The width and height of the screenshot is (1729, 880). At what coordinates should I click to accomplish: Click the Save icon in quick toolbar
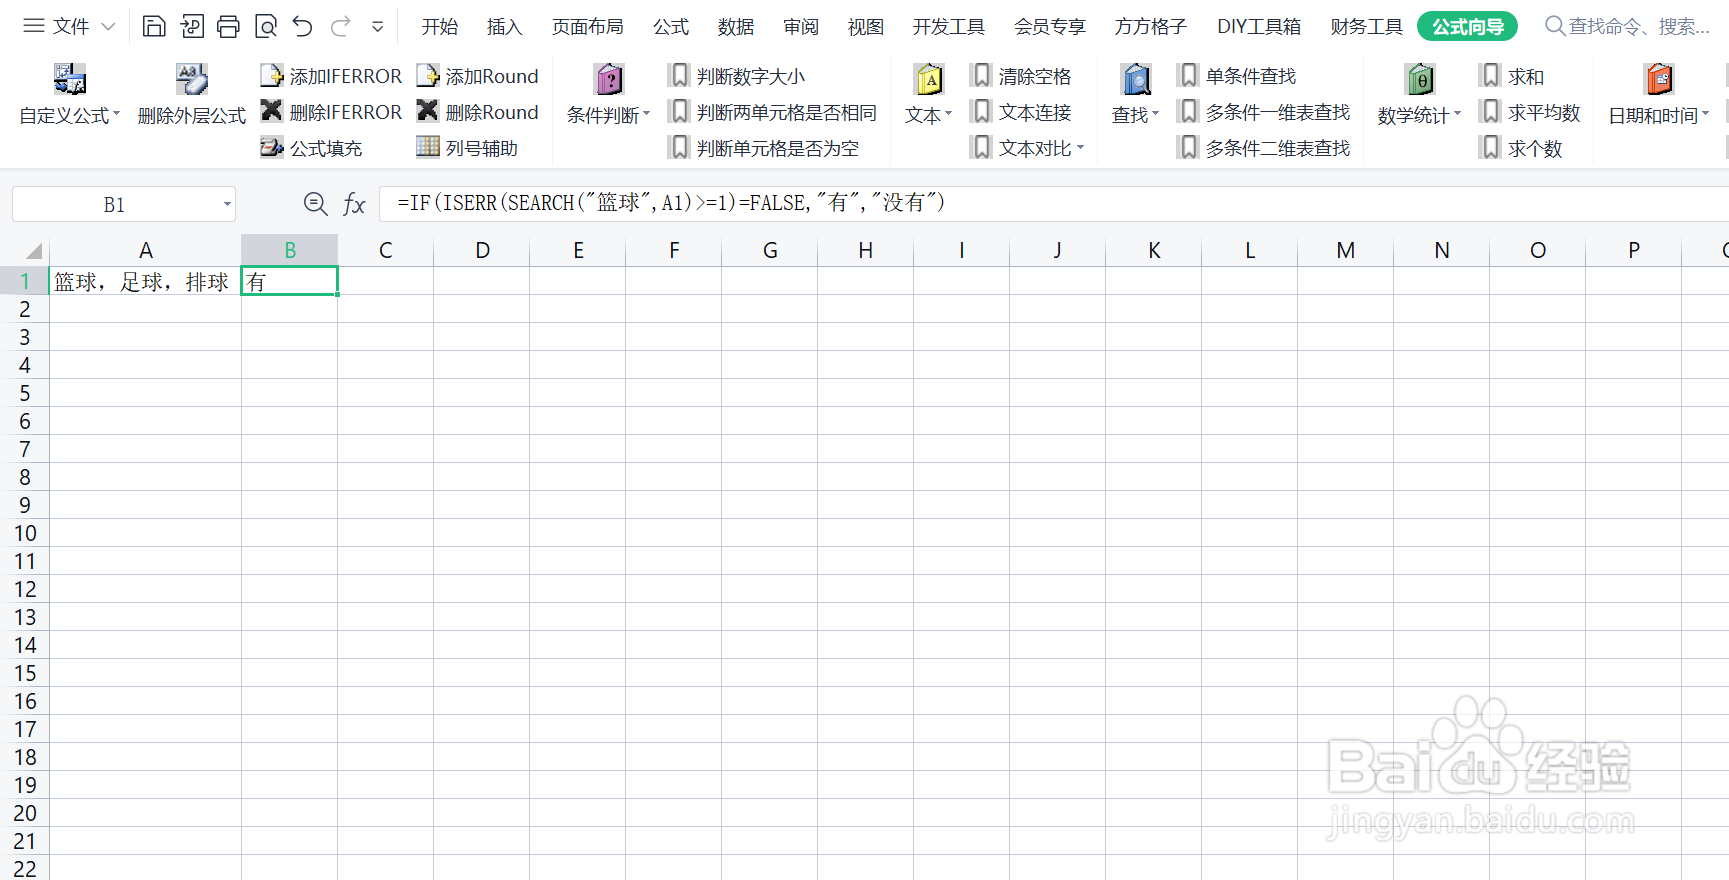[154, 27]
